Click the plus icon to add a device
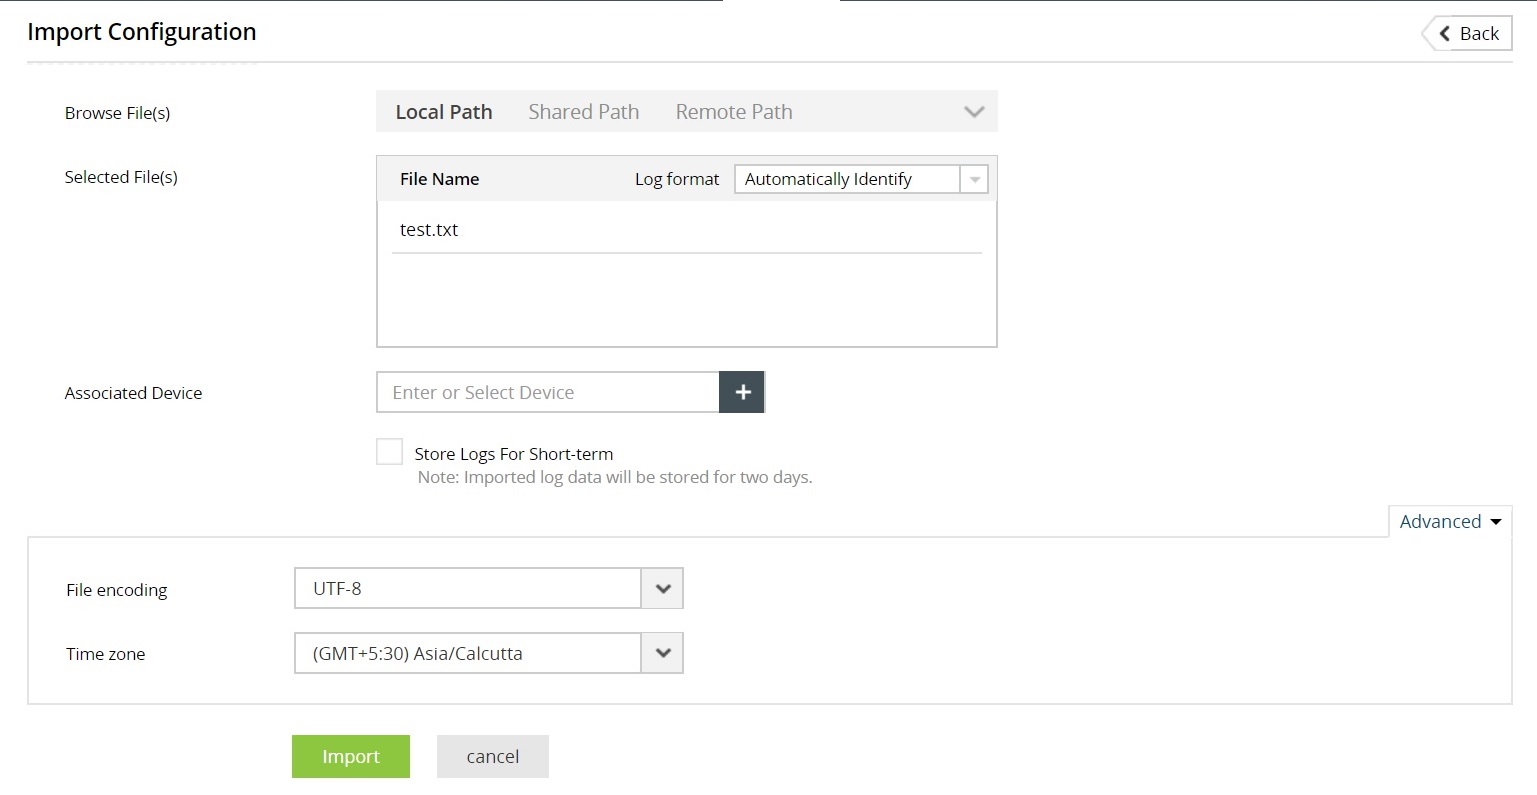This screenshot has width=1537, height=795. point(742,392)
